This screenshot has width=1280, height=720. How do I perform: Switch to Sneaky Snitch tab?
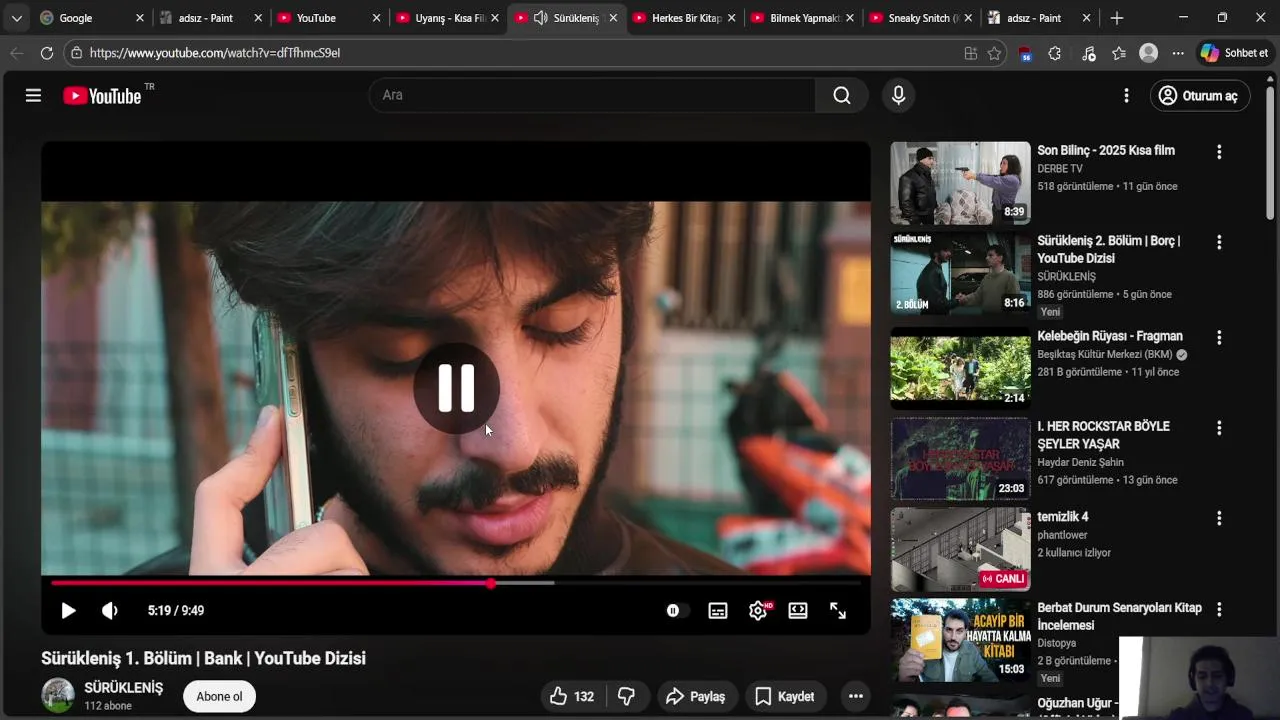click(x=921, y=18)
